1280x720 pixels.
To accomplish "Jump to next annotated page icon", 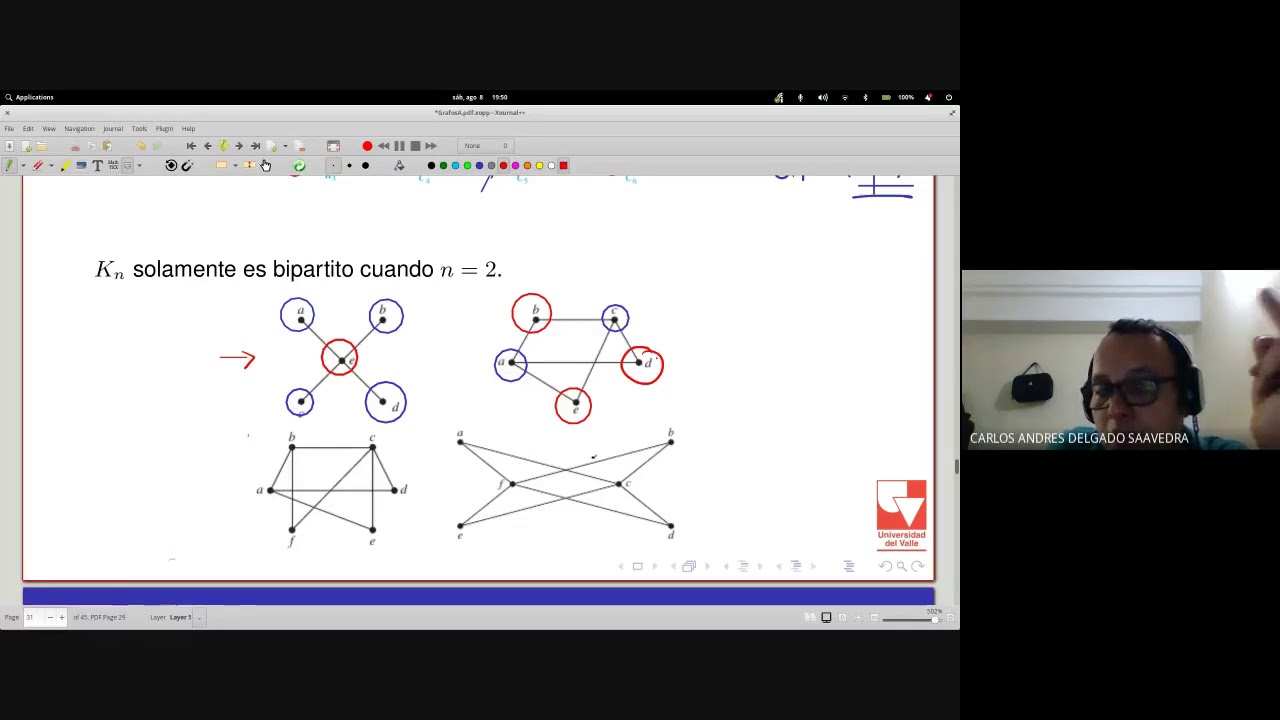I will click(x=223, y=146).
